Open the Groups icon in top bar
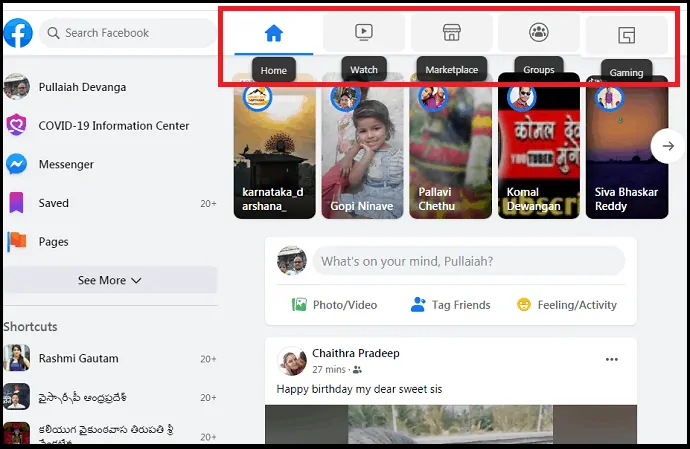This screenshot has height=449, width=690. pyautogui.click(x=538, y=33)
